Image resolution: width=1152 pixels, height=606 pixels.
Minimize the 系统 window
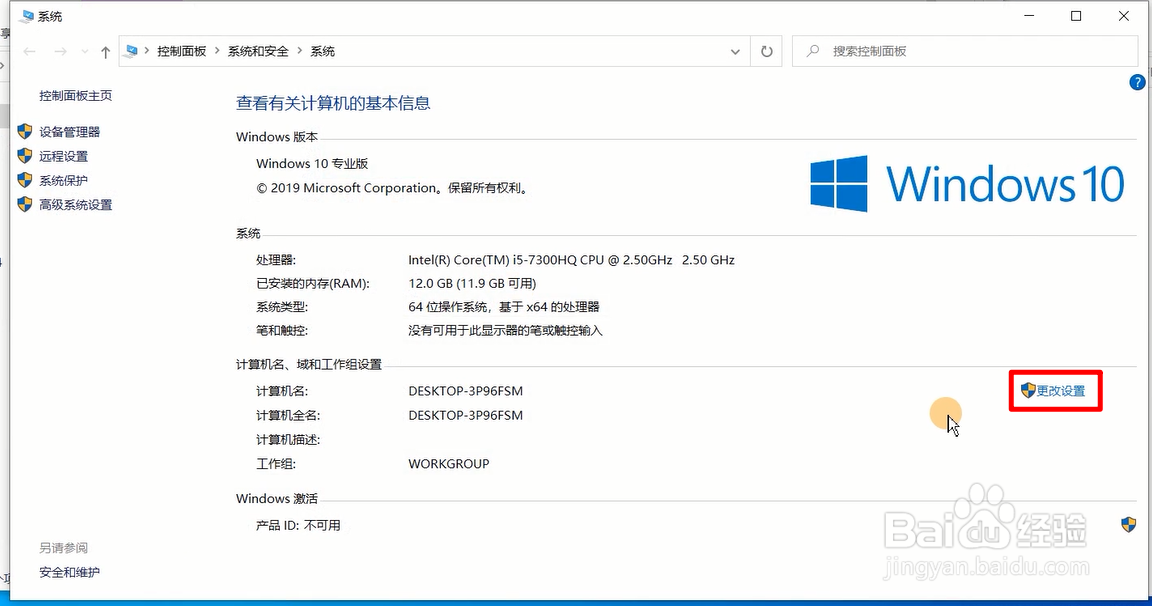[x=1029, y=16]
